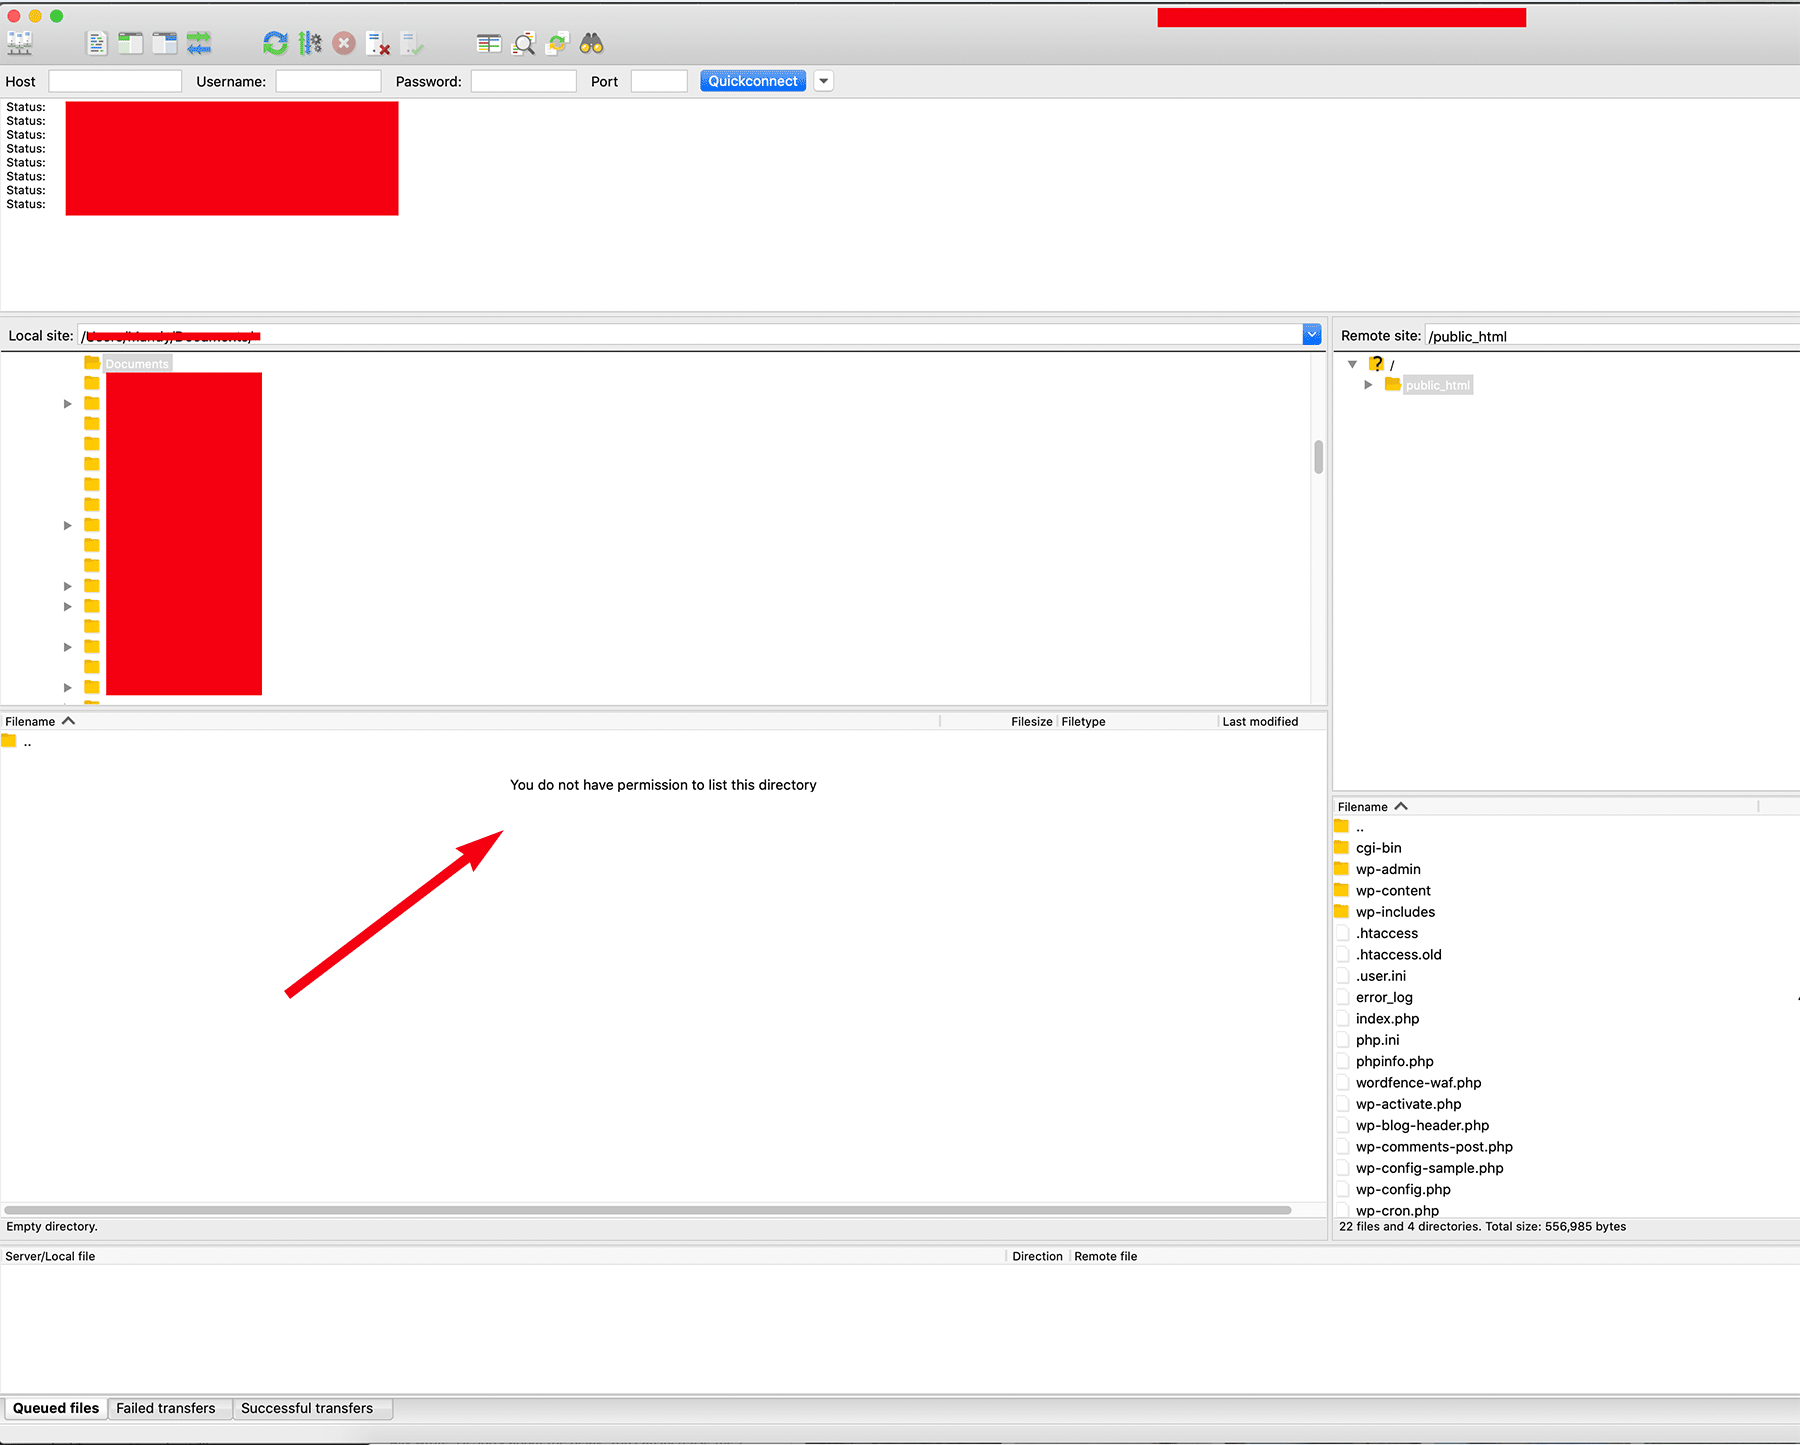The image size is (1800, 1445).
Task: Open the Local site path dropdown
Action: point(1312,335)
